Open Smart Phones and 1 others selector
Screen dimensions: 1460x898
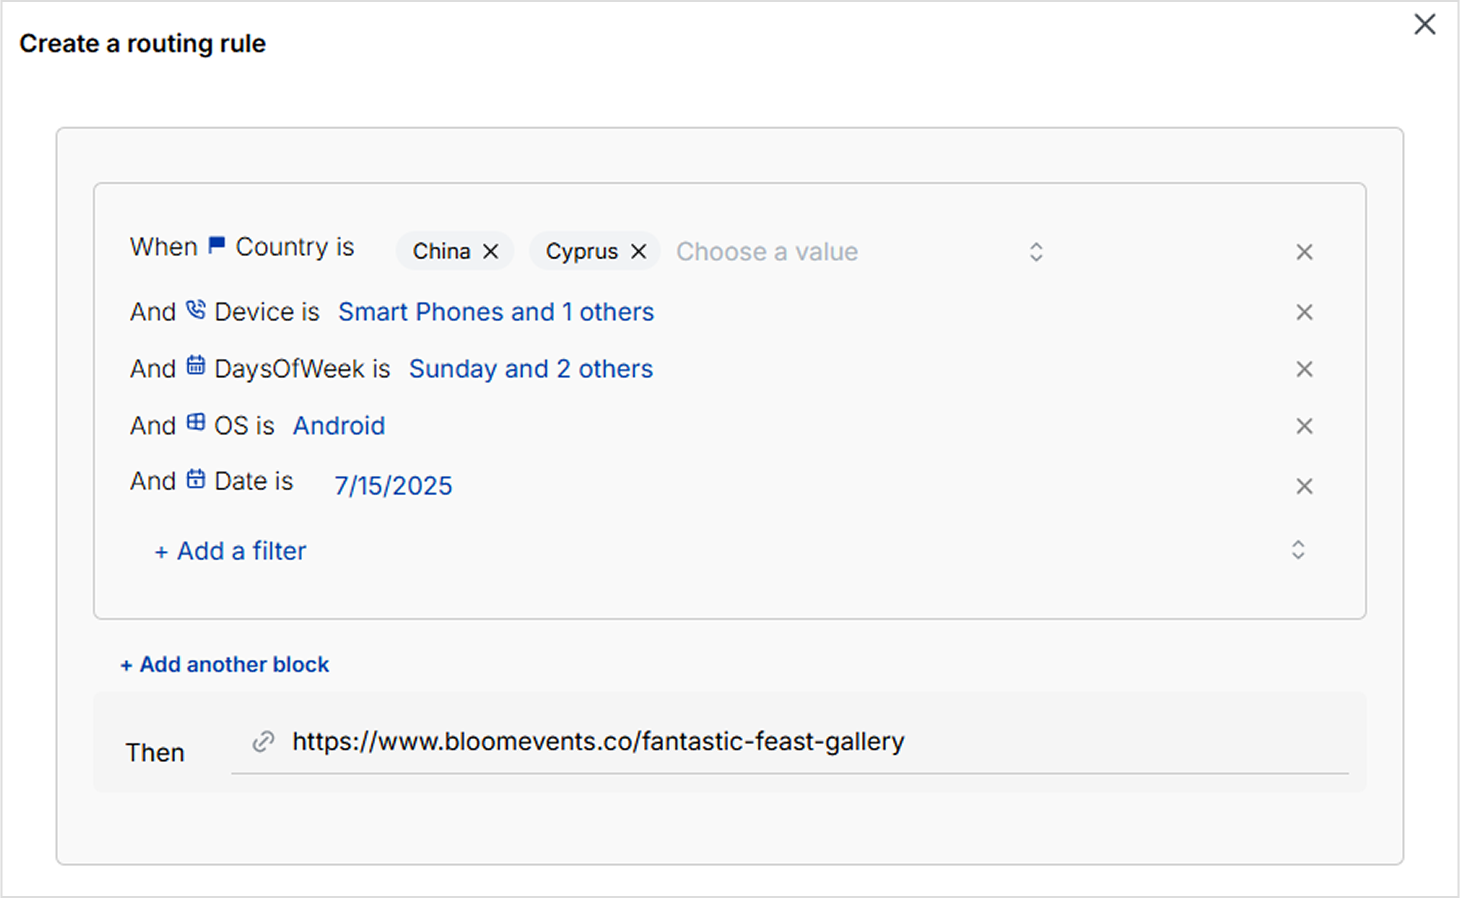pyautogui.click(x=496, y=312)
